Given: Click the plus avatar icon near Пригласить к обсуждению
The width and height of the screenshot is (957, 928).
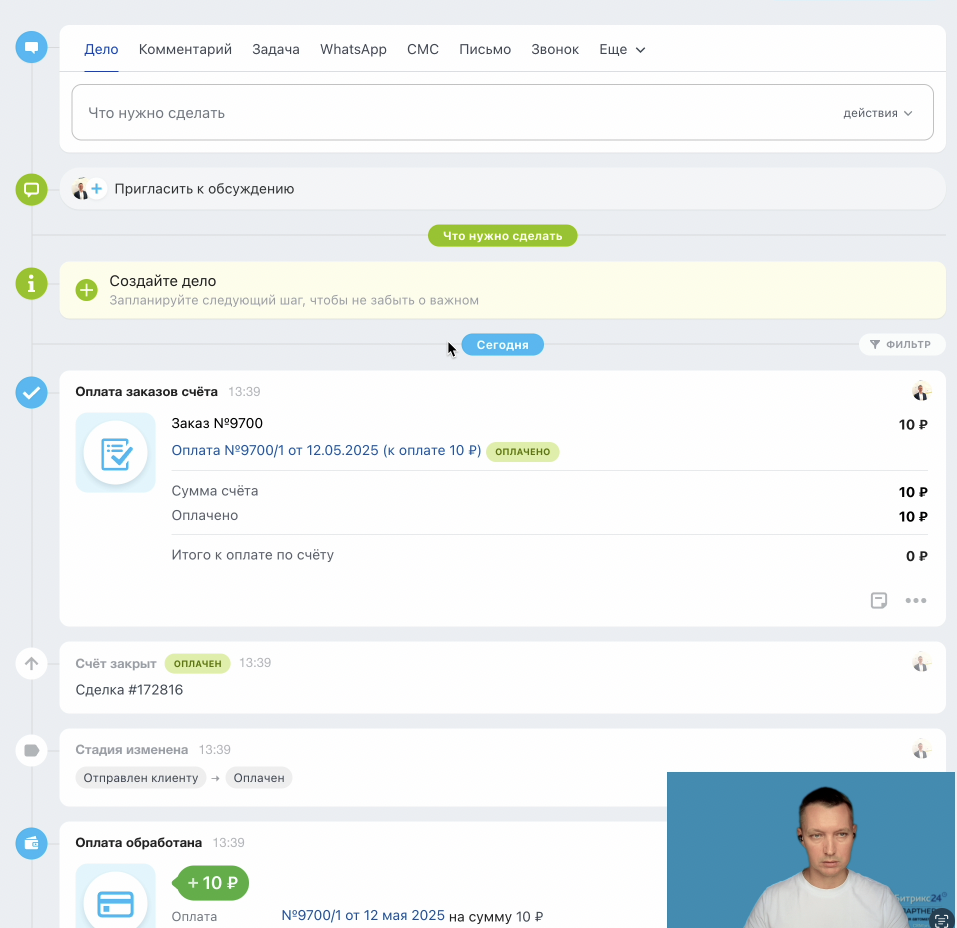Looking at the screenshot, I should 96,189.
